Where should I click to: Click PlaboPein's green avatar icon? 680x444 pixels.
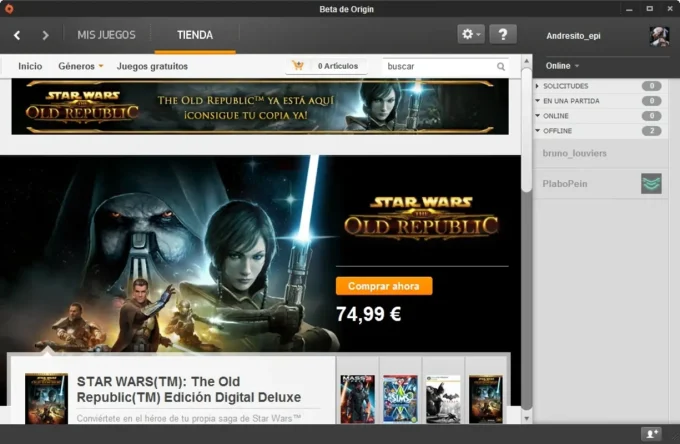pyautogui.click(x=651, y=183)
